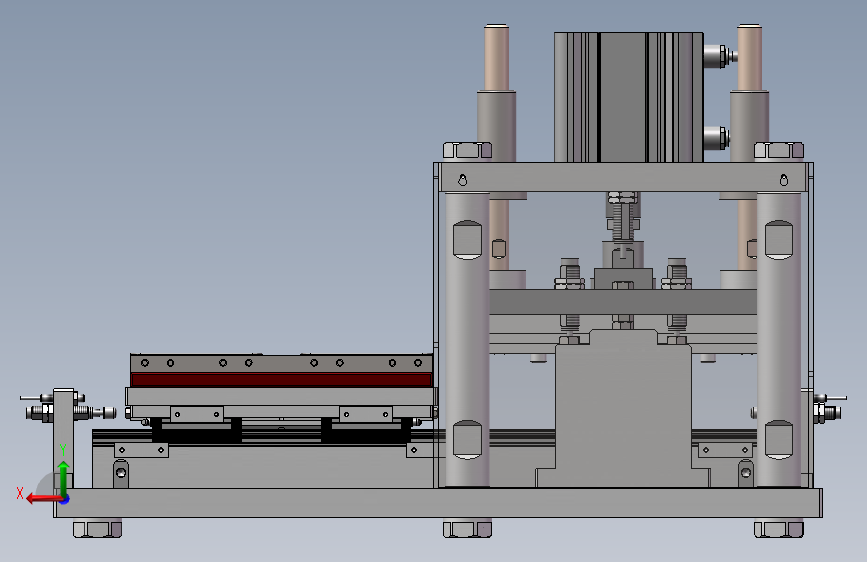This screenshot has width=867, height=562.
Task: Select the left copper-colored guide rod top
Action: [x=497, y=58]
